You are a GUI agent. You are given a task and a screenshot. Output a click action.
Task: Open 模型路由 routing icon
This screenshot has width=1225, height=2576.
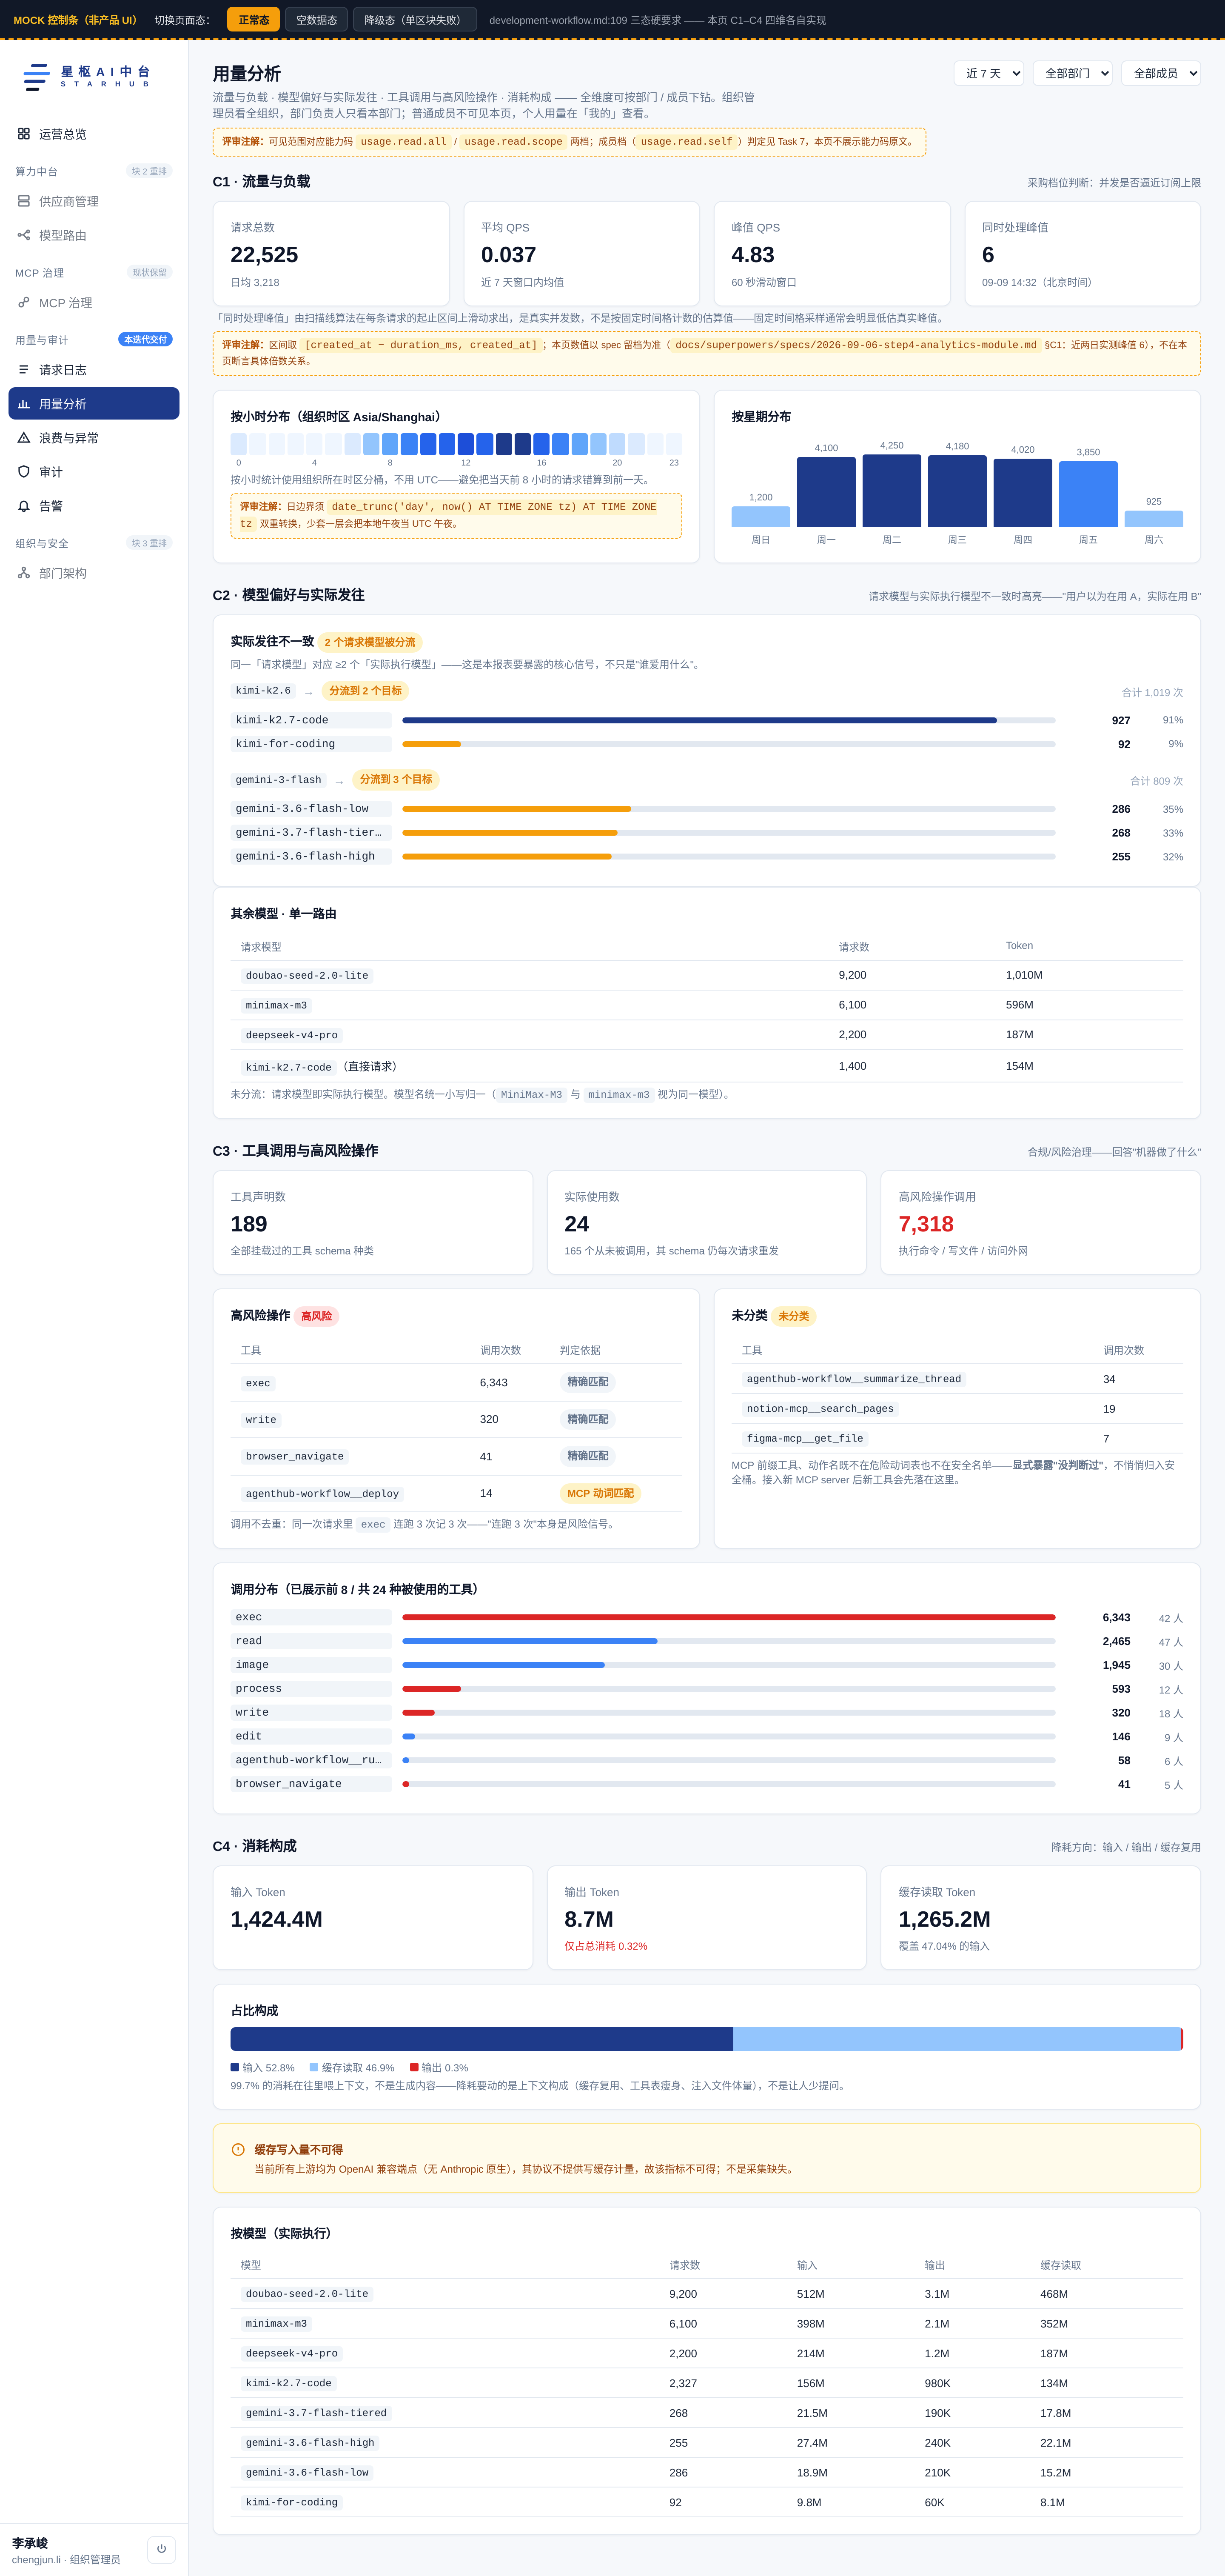pyautogui.click(x=24, y=235)
